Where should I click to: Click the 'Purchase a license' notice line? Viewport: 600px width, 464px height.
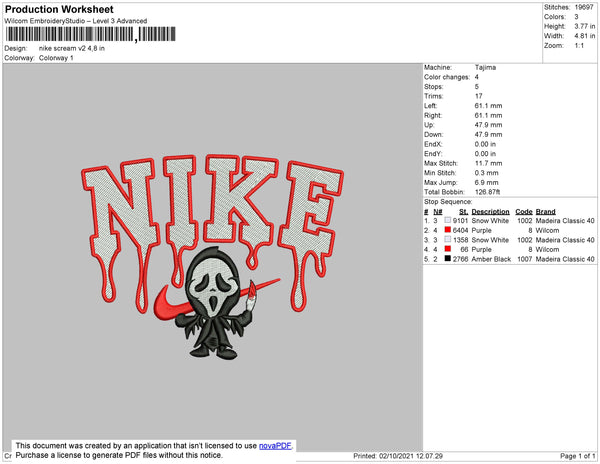click(x=119, y=455)
